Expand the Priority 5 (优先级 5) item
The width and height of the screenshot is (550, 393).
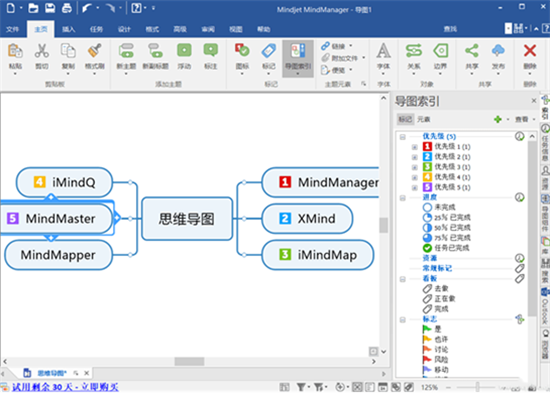pyautogui.click(x=414, y=188)
